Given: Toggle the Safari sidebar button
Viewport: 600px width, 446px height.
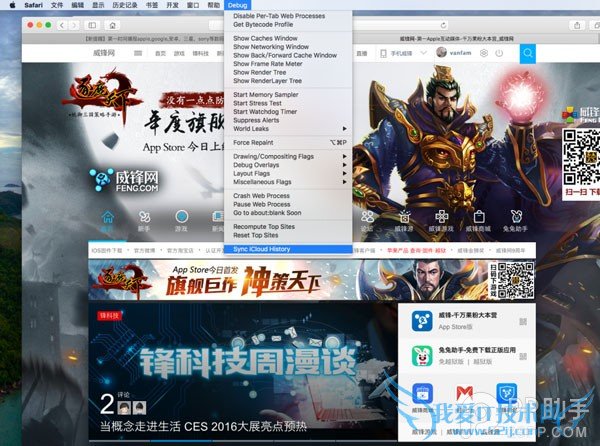Looking at the screenshot, I should pos(92,25).
